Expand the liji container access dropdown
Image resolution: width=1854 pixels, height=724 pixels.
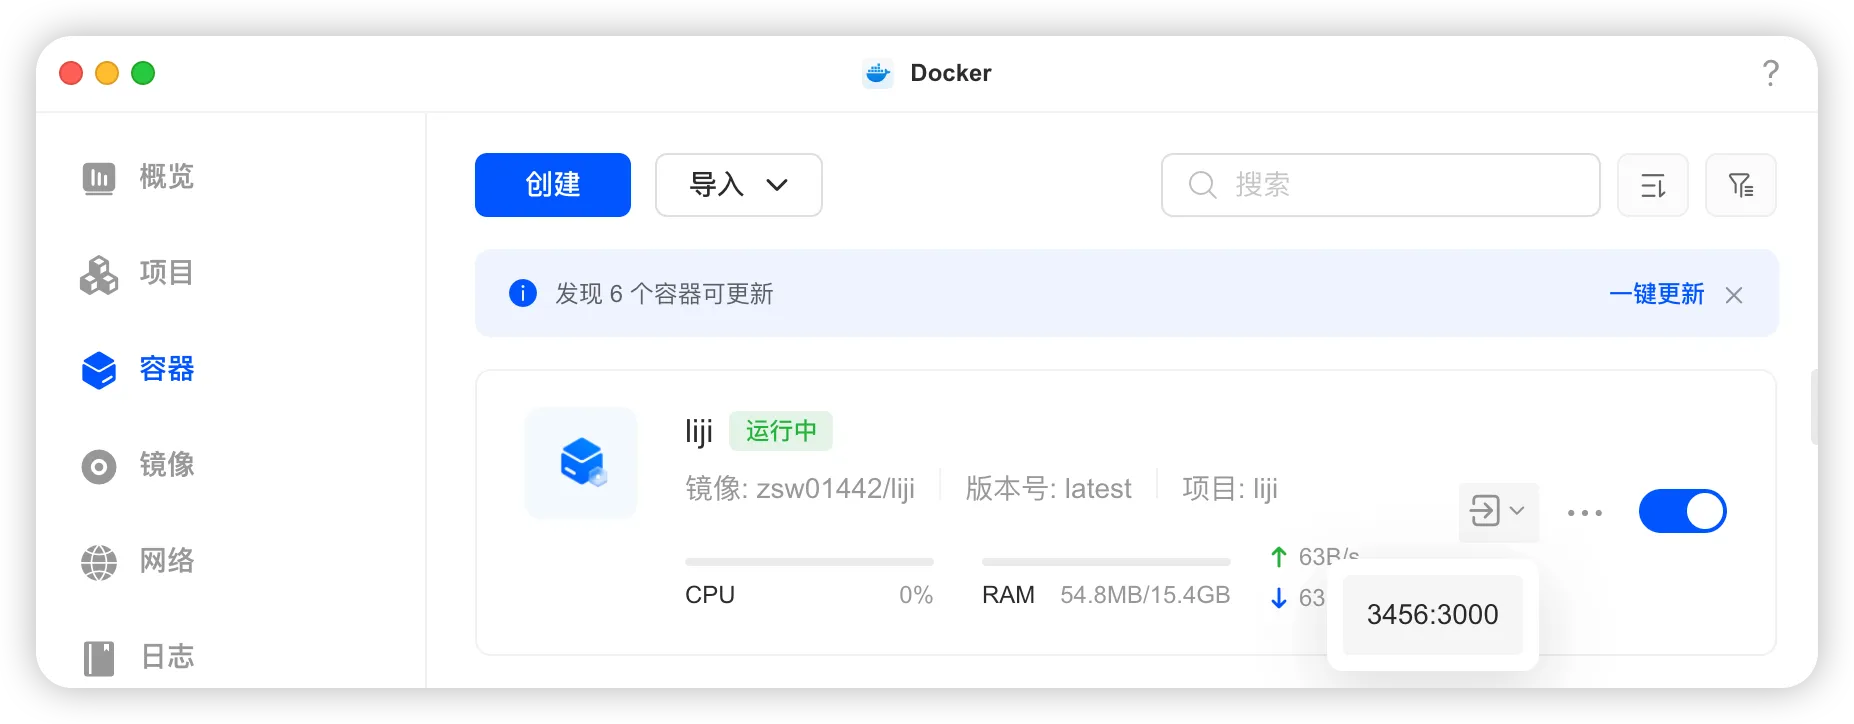pos(1498,511)
